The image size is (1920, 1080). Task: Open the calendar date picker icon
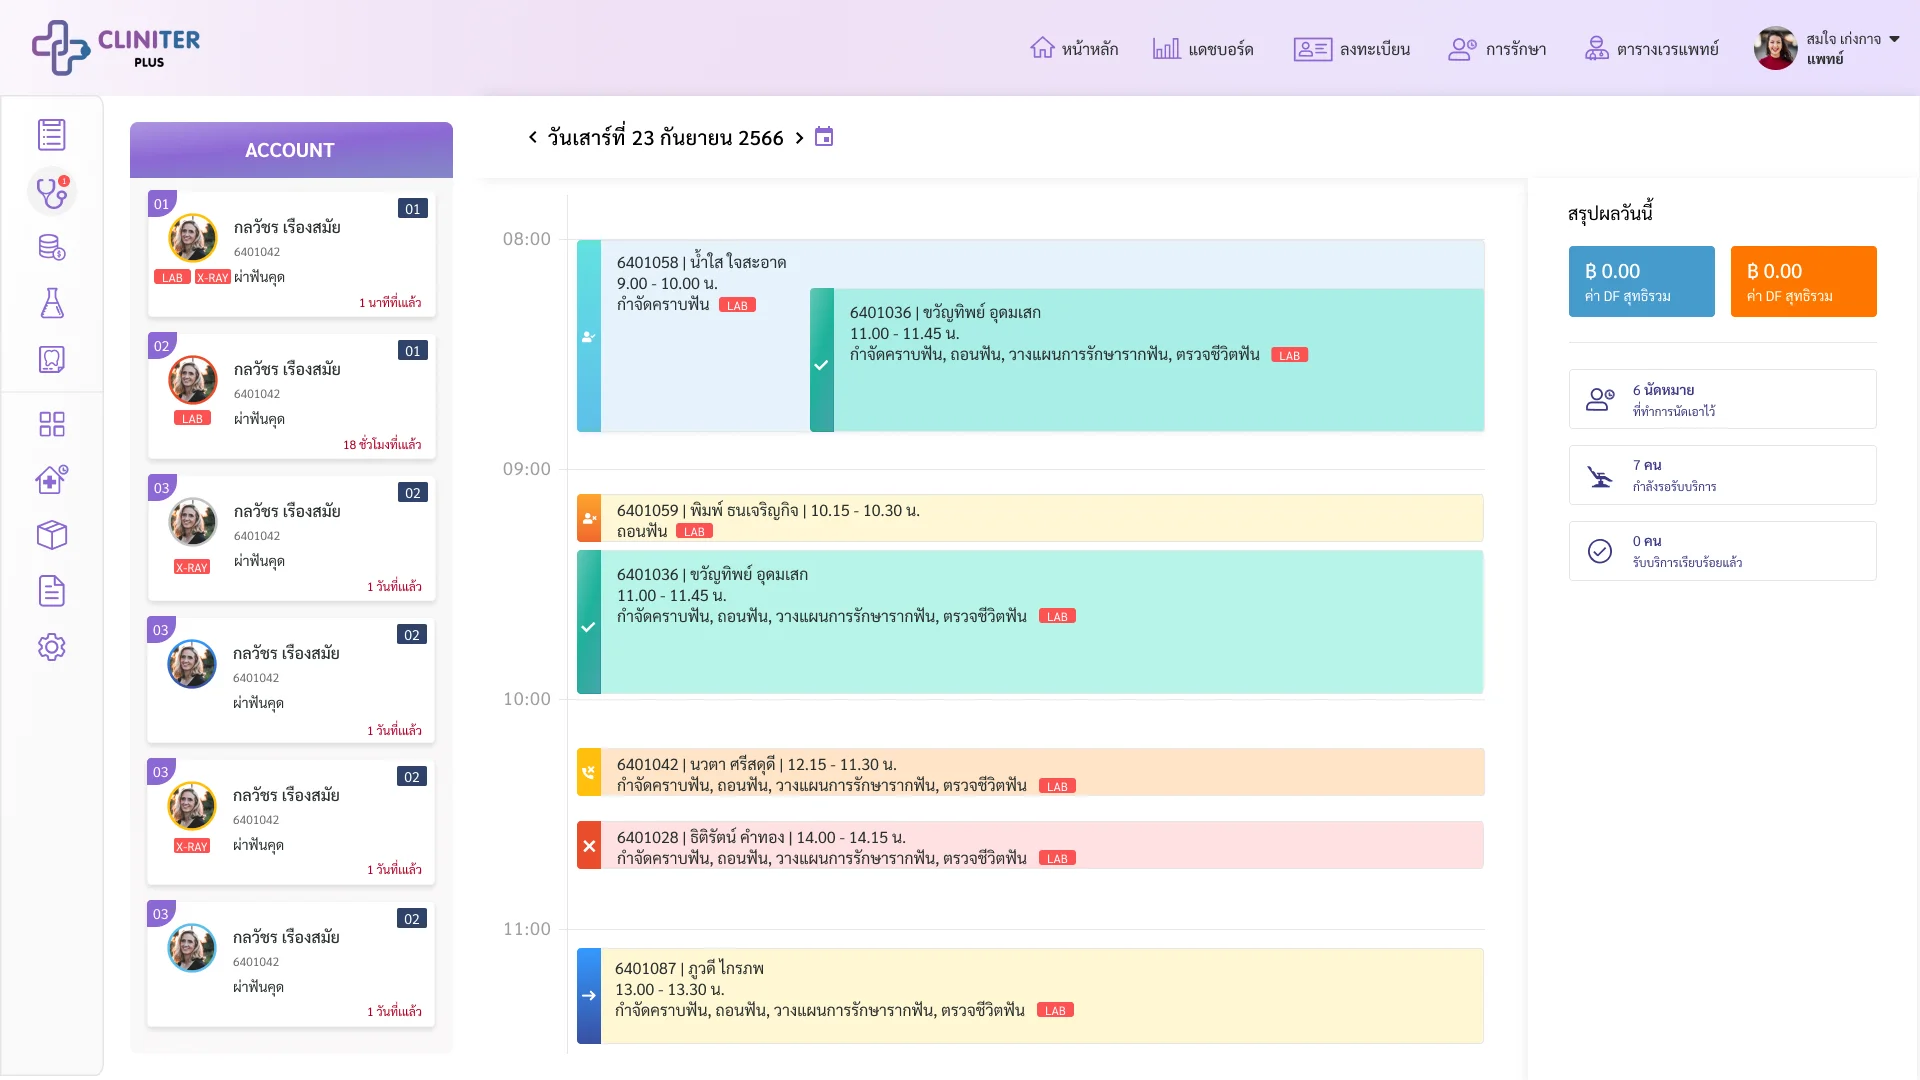(x=824, y=137)
